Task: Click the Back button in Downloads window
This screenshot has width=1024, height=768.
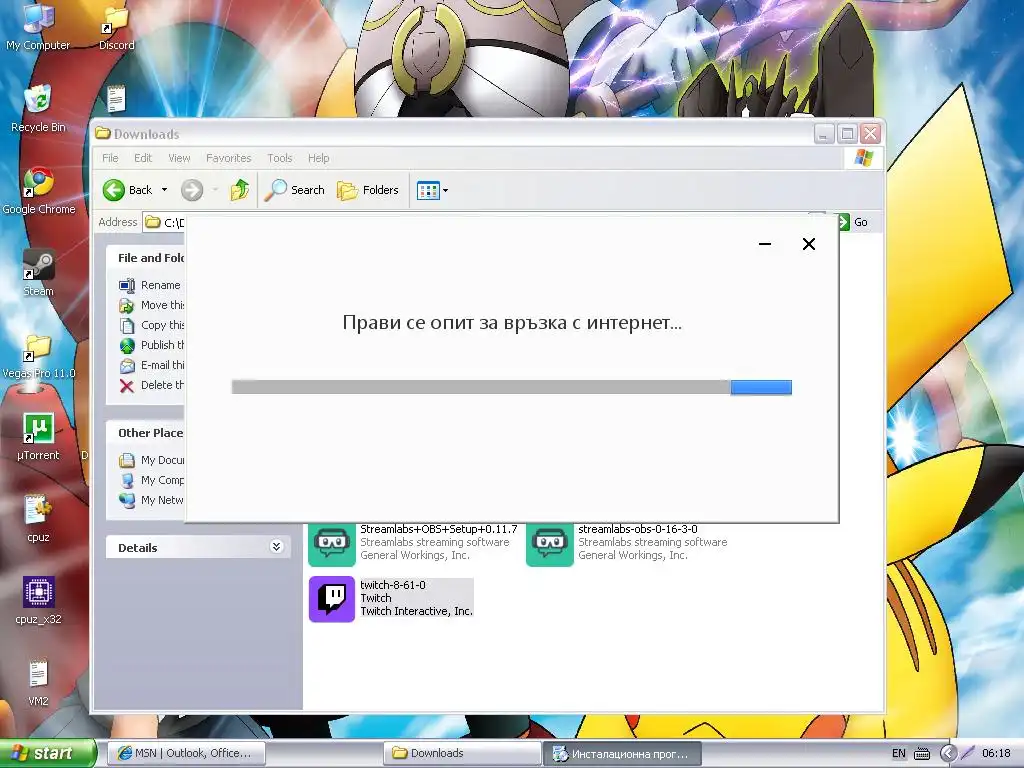Action: (x=128, y=190)
